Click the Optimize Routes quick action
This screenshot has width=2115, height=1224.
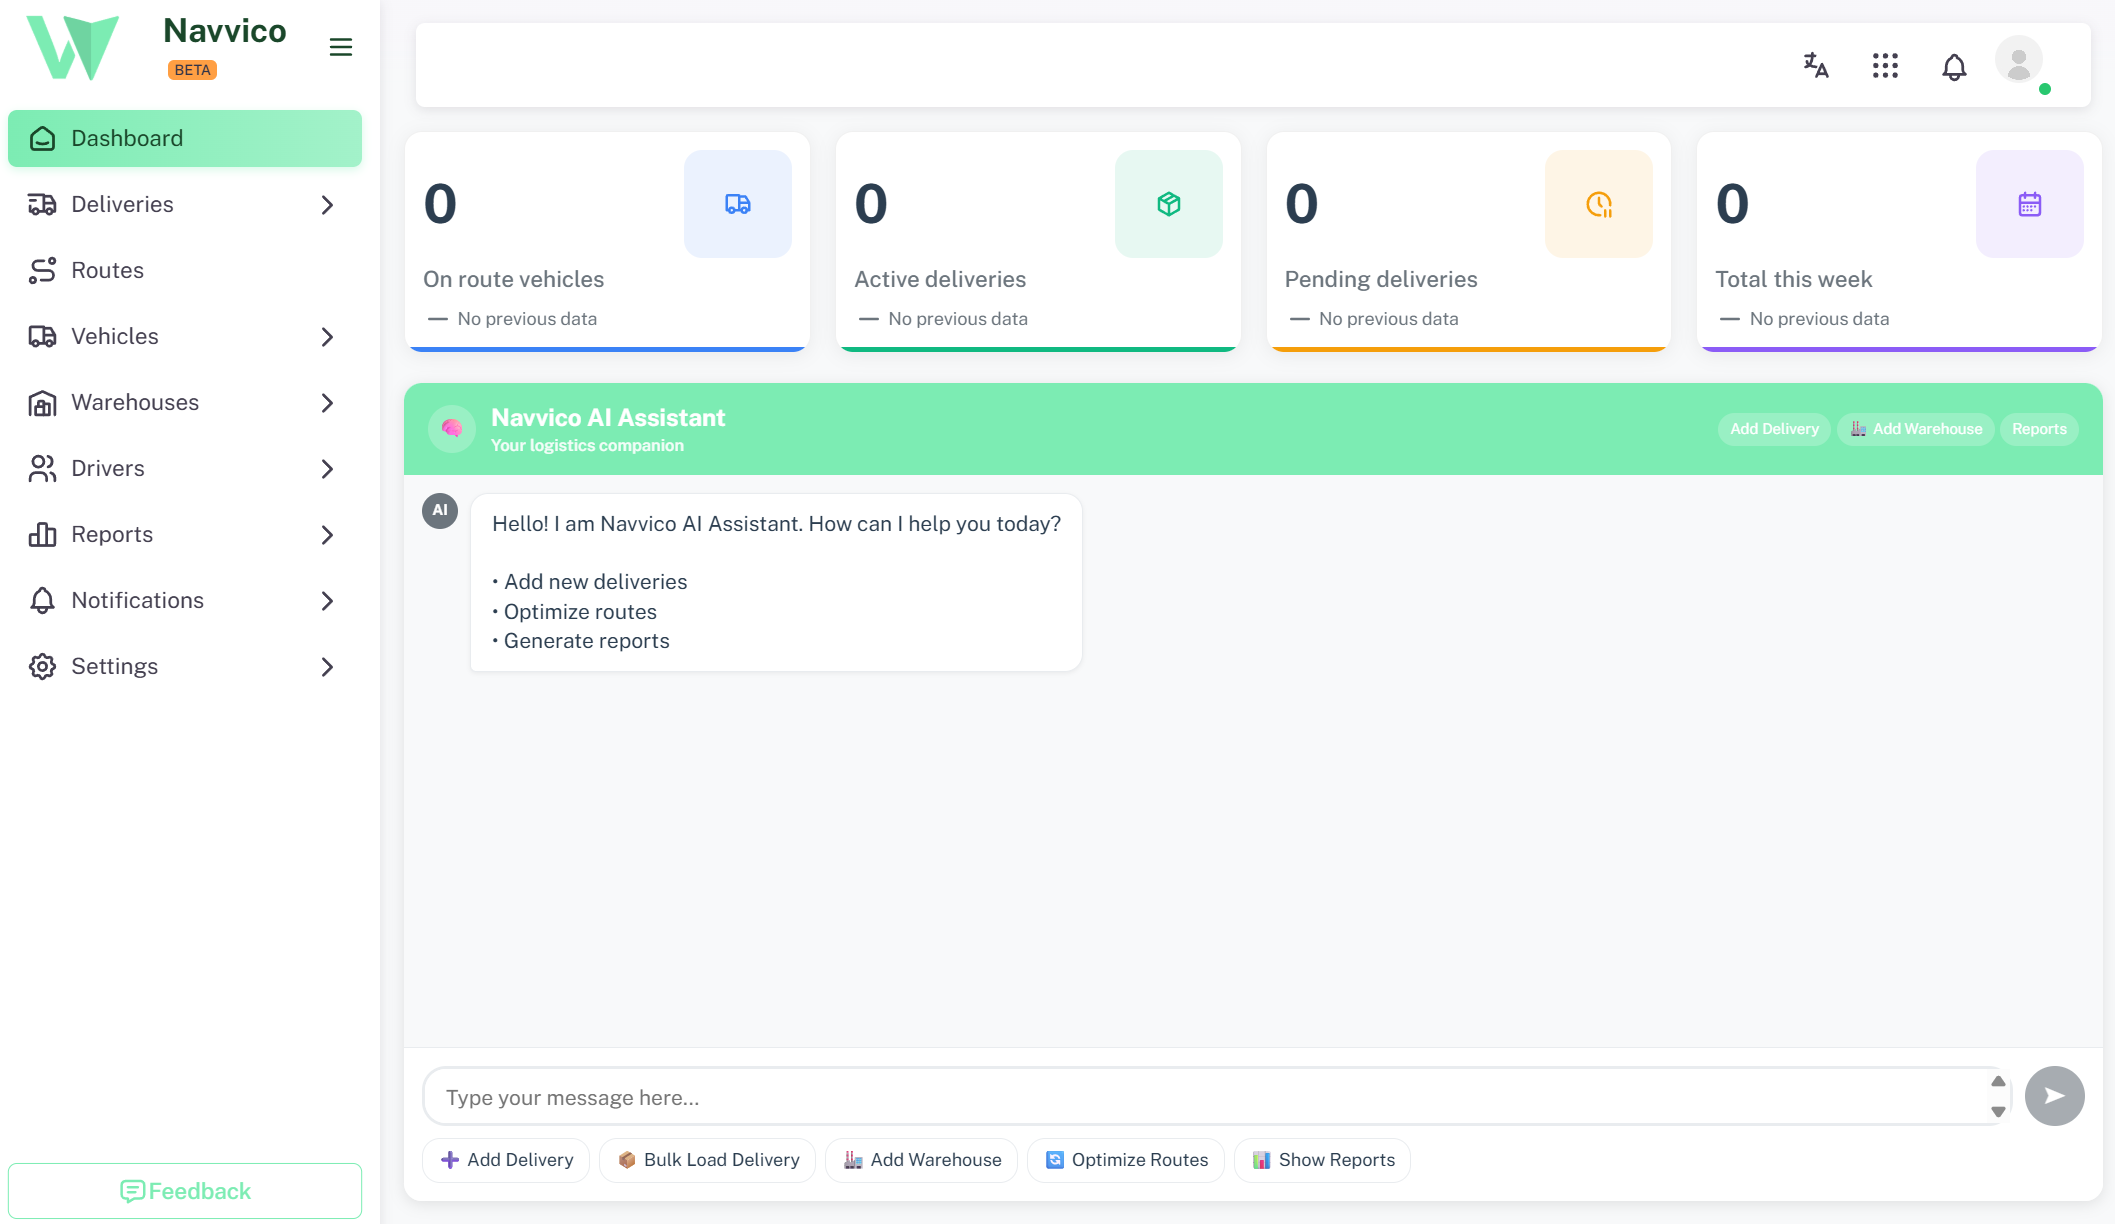1126,1160
